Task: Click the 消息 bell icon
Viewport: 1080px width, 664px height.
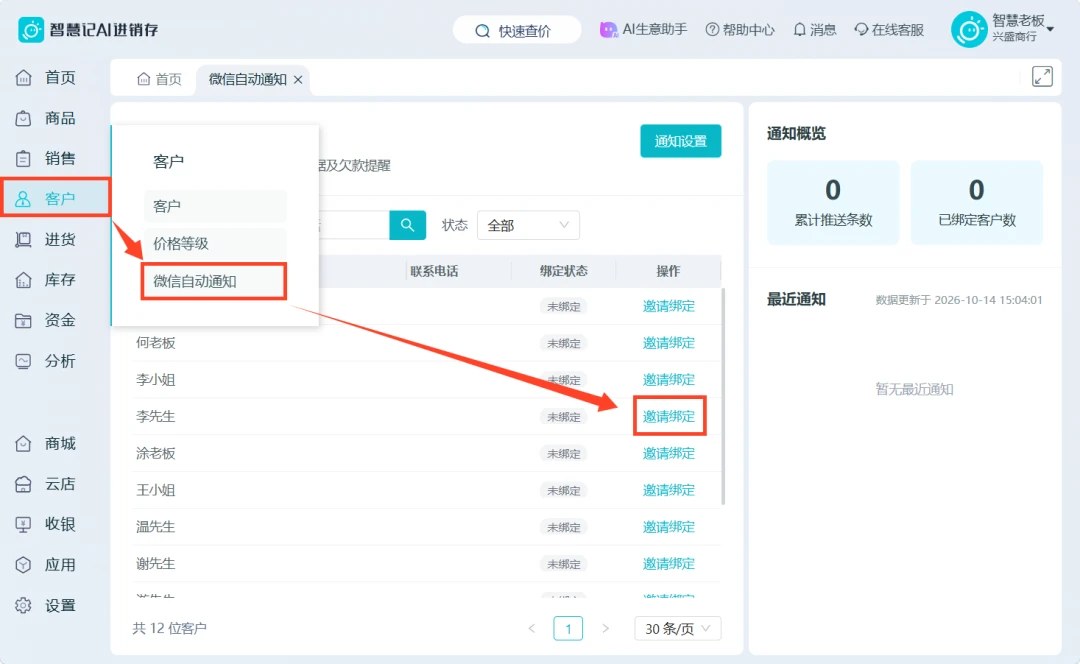Action: pyautogui.click(x=799, y=30)
